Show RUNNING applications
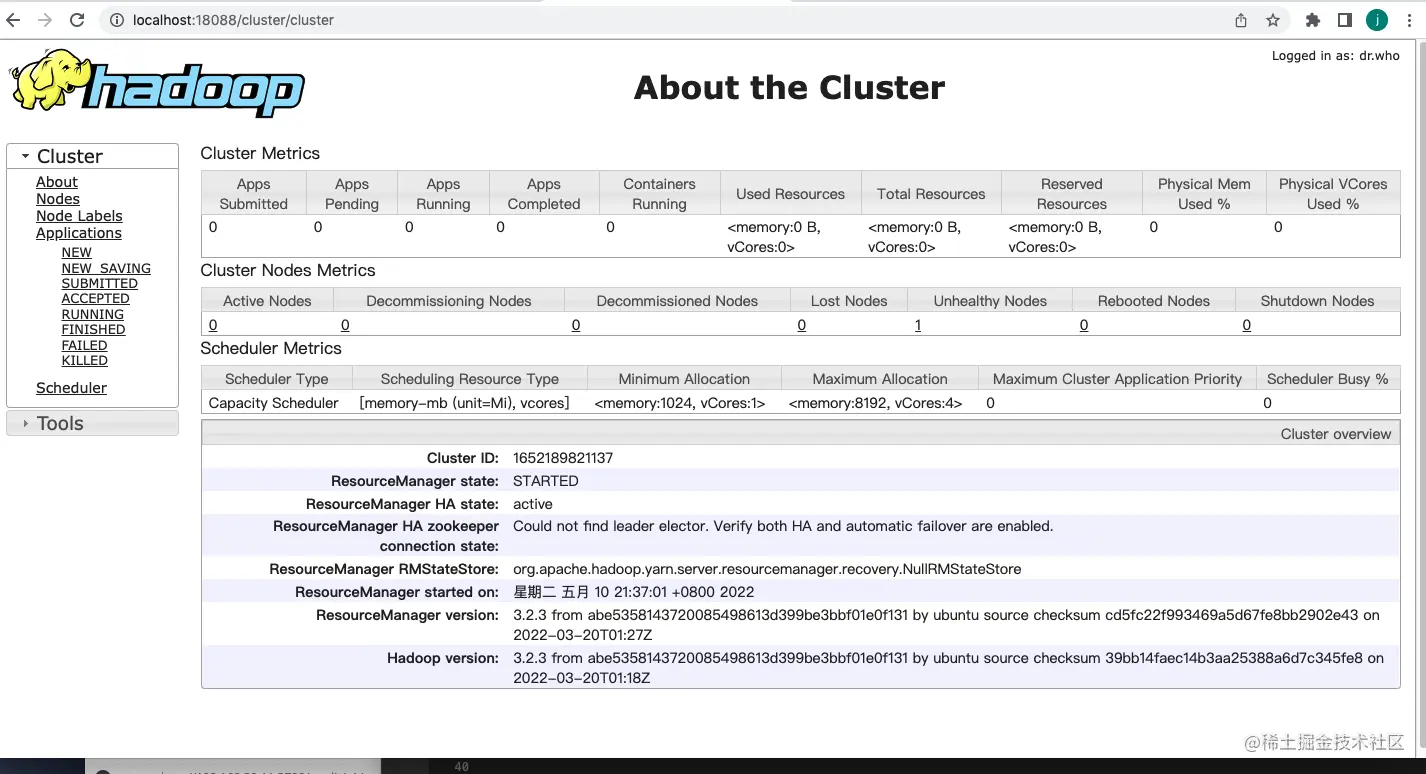The height and width of the screenshot is (774, 1426). click(93, 314)
